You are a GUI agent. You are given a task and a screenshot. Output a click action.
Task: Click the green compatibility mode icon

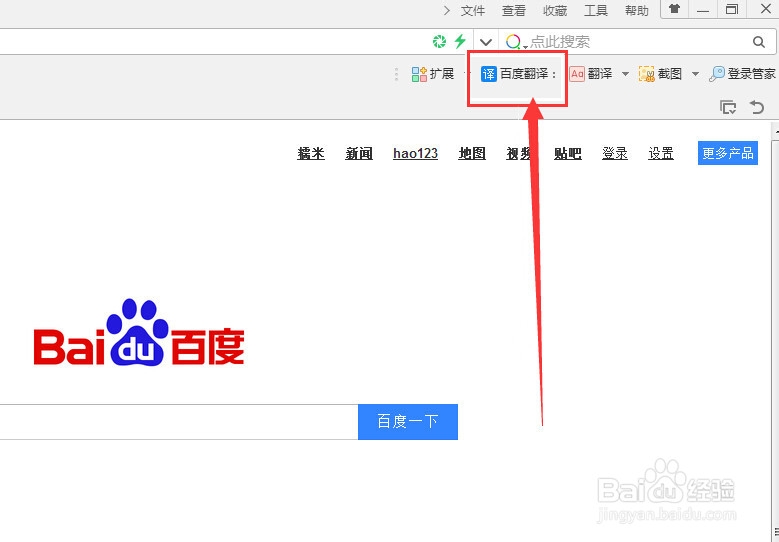click(439, 42)
